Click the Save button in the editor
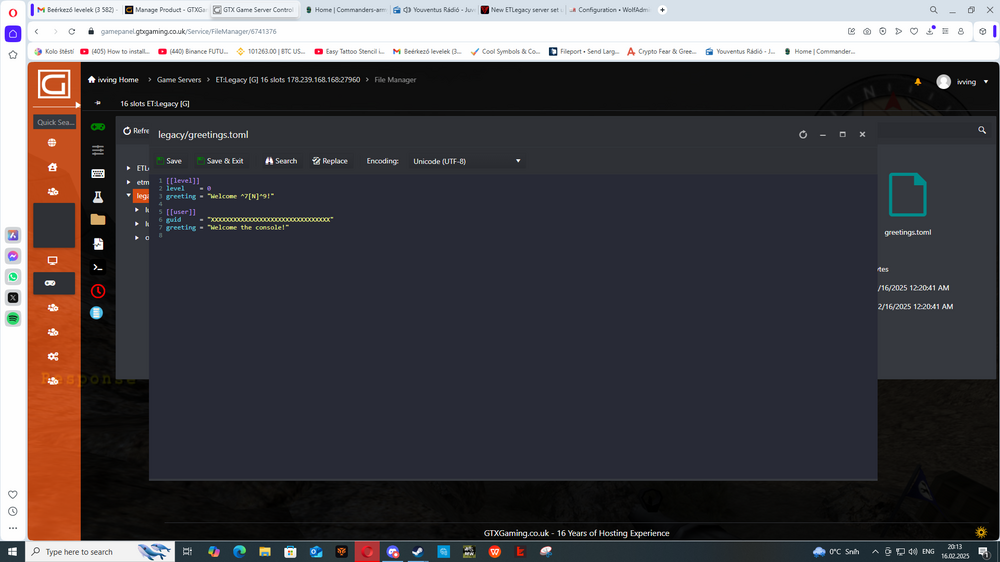Viewport: 1000px width, 562px height. [169, 161]
